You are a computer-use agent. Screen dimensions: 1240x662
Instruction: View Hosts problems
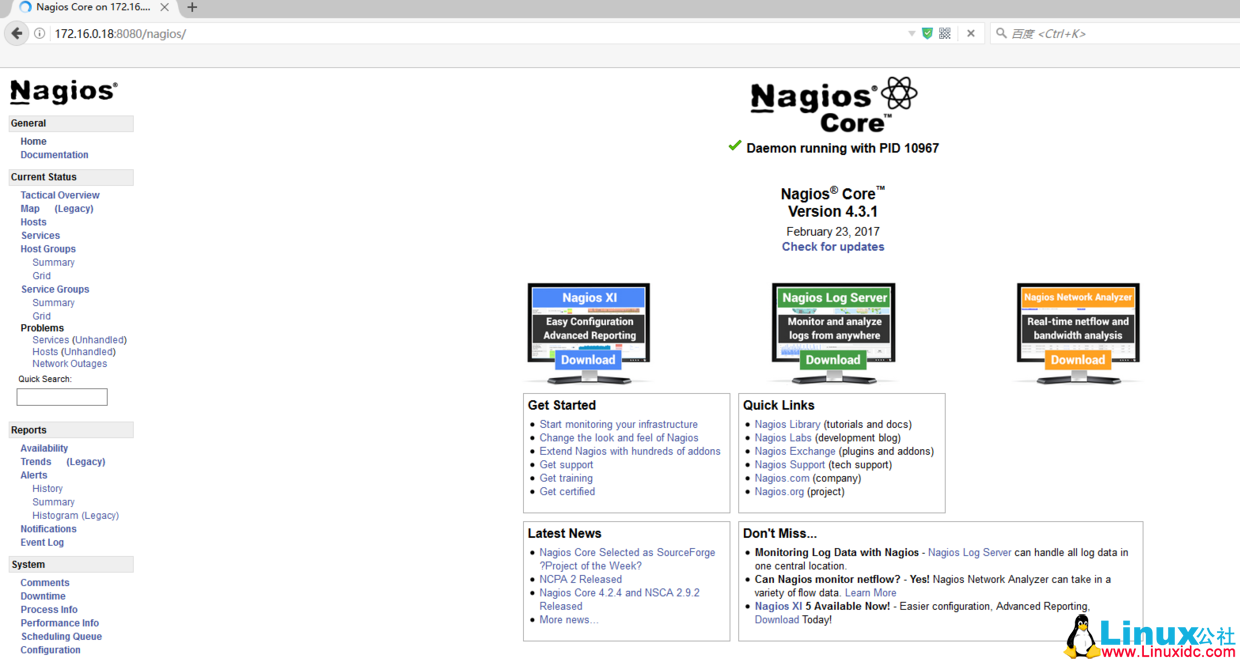click(x=45, y=352)
